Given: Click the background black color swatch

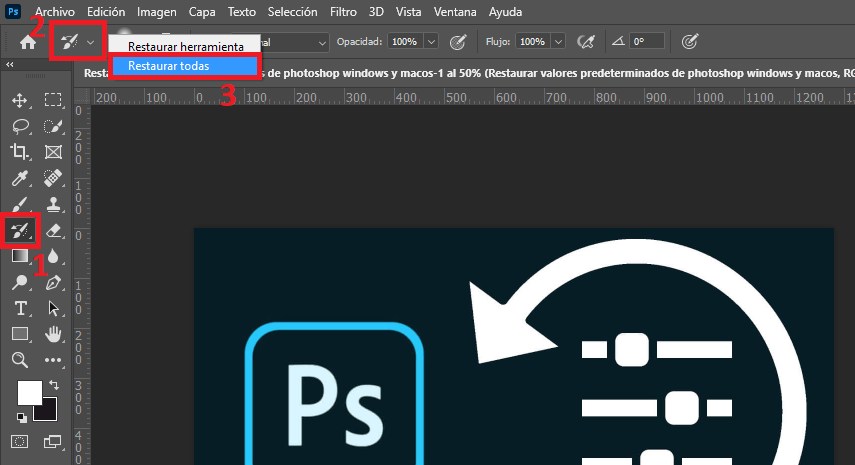Looking at the screenshot, I should [49, 412].
